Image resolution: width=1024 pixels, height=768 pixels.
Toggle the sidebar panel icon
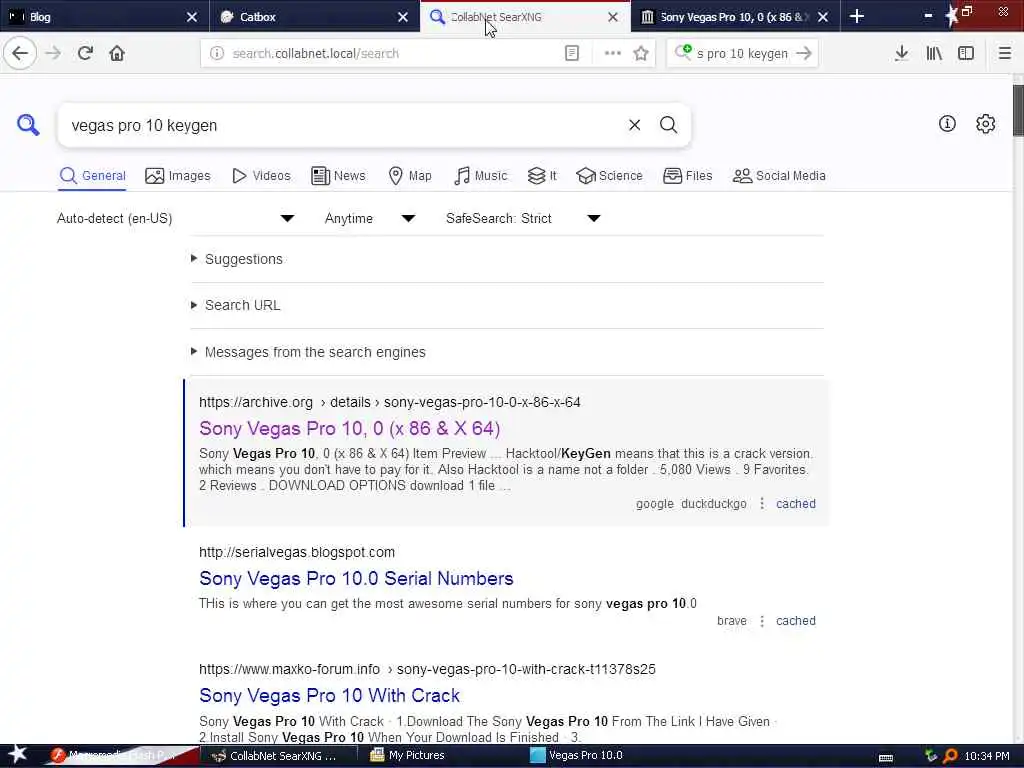pyautogui.click(x=966, y=54)
